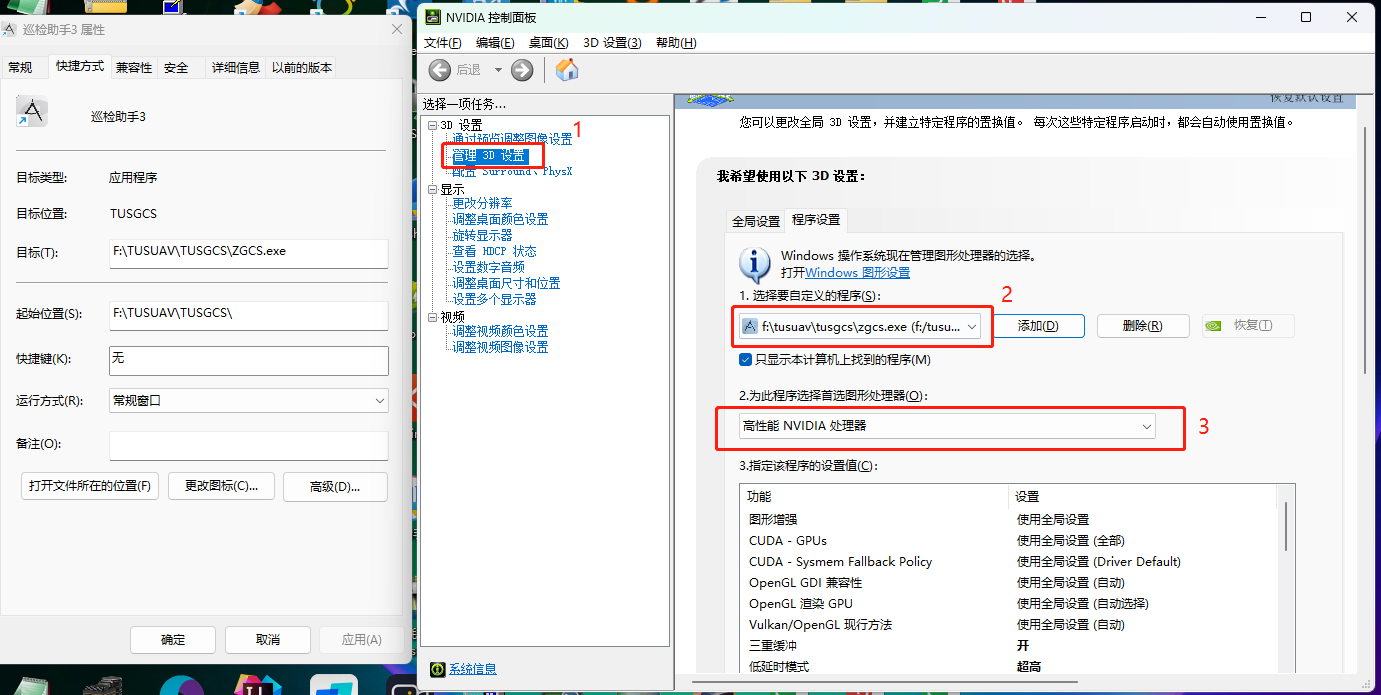
Task: Click the 高级(D)... button
Action: (x=335, y=486)
